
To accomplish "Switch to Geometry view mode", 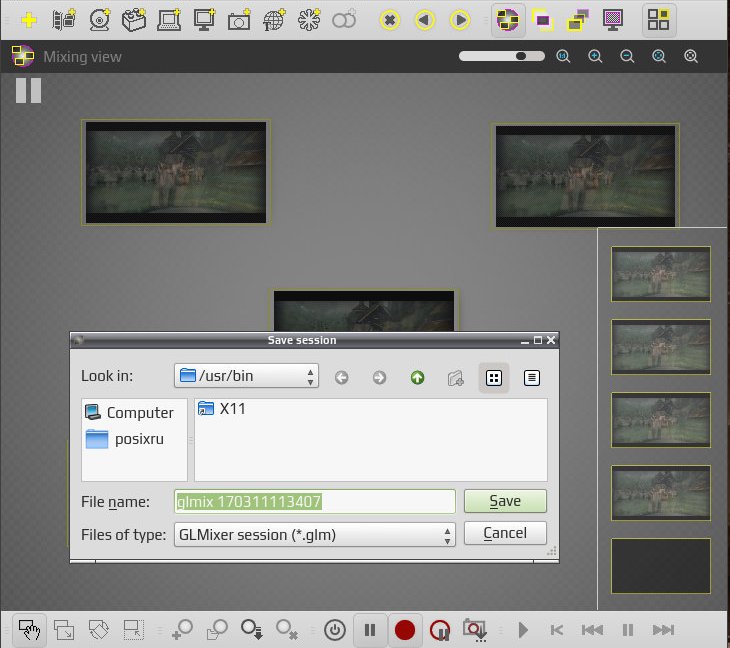I will click(543, 20).
